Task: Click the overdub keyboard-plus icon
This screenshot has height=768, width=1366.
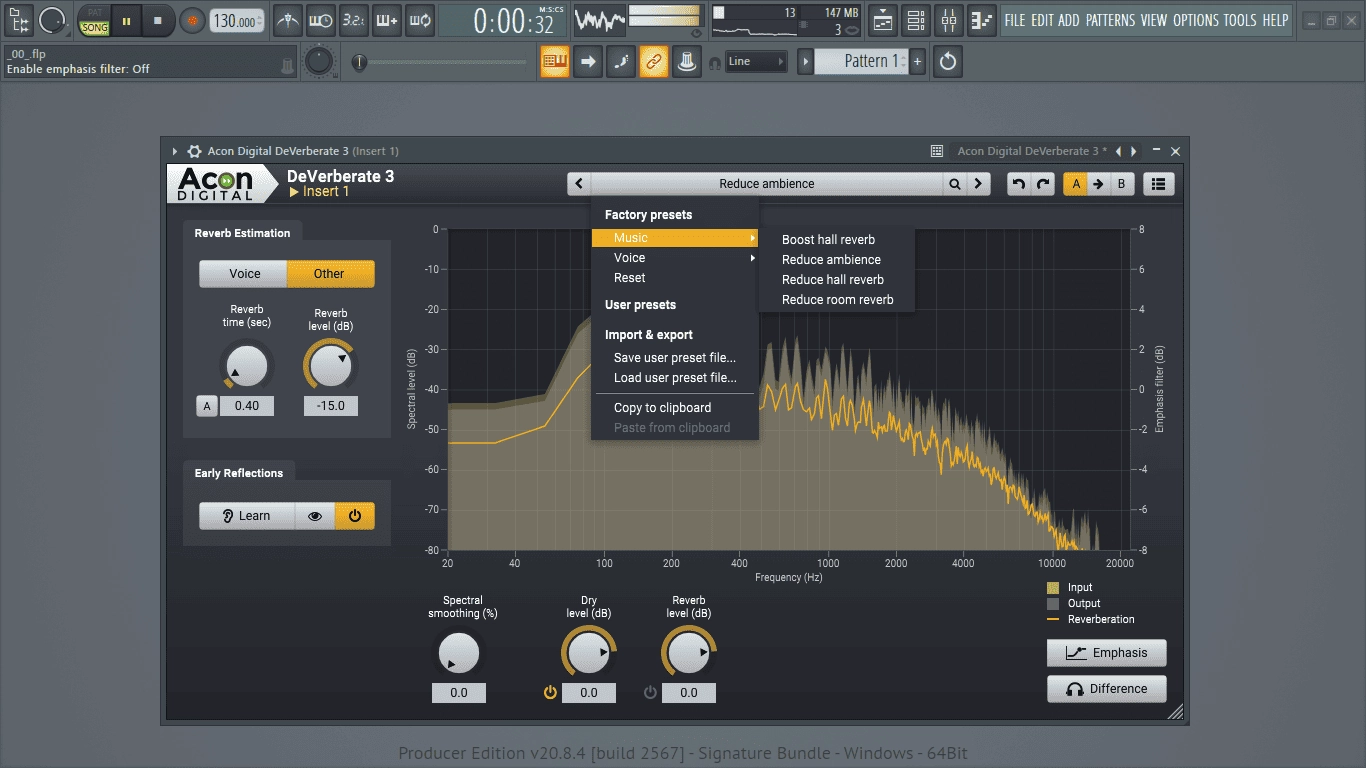Action: click(x=386, y=19)
